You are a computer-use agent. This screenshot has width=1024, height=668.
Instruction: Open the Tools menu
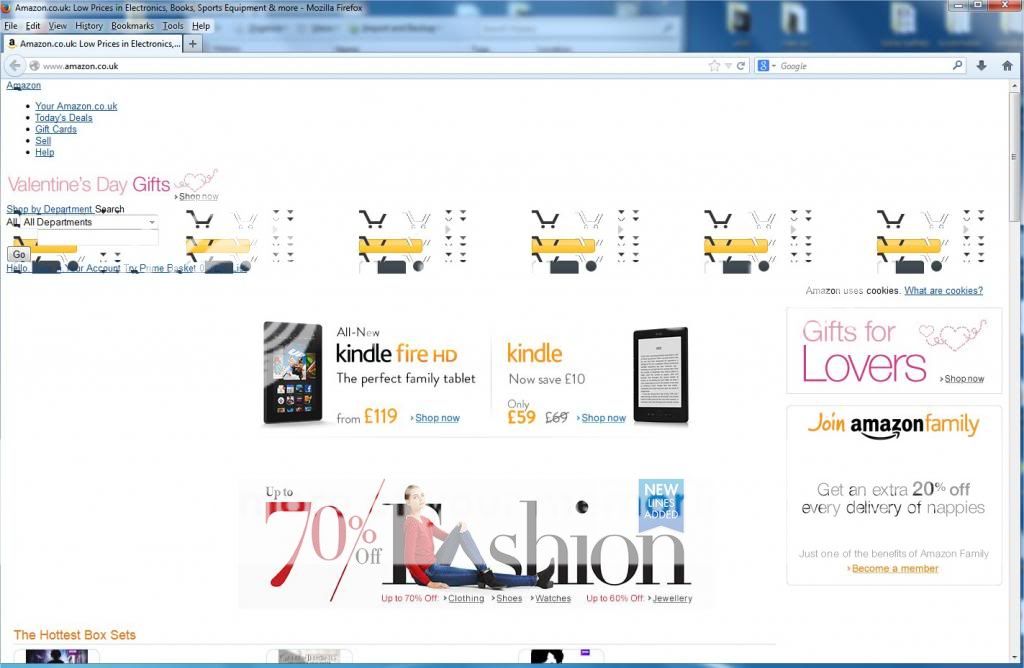click(x=173, y=26)
